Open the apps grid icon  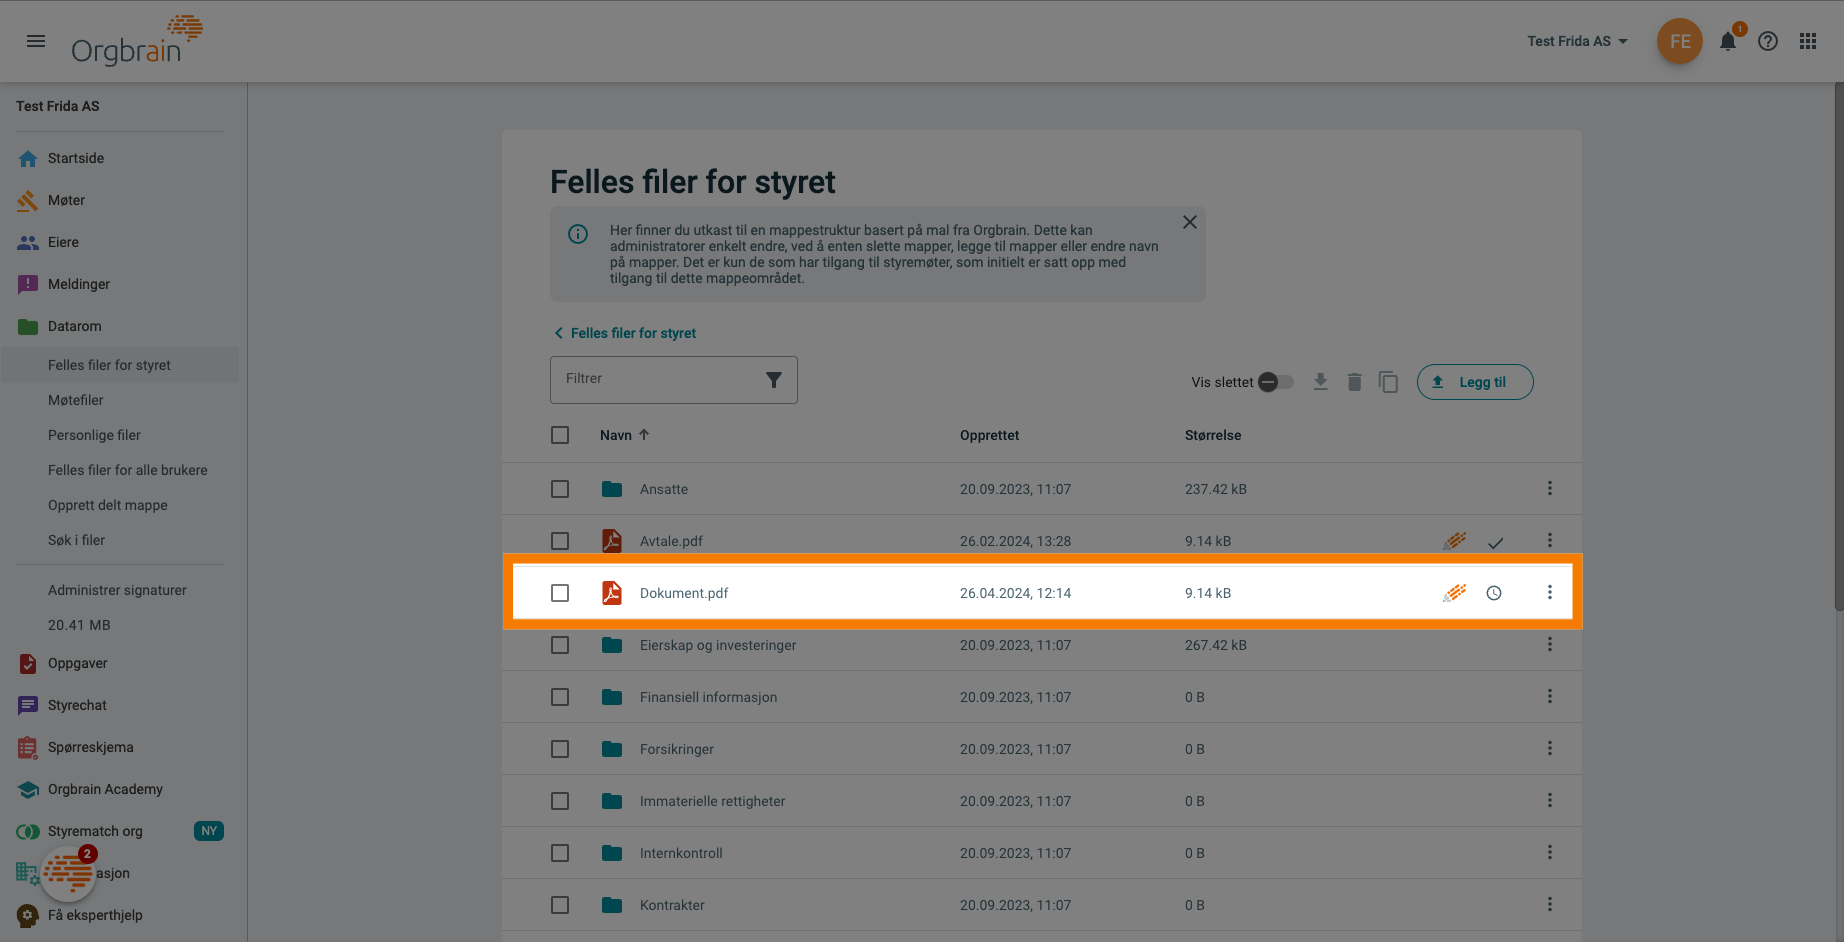(1808, 41)
